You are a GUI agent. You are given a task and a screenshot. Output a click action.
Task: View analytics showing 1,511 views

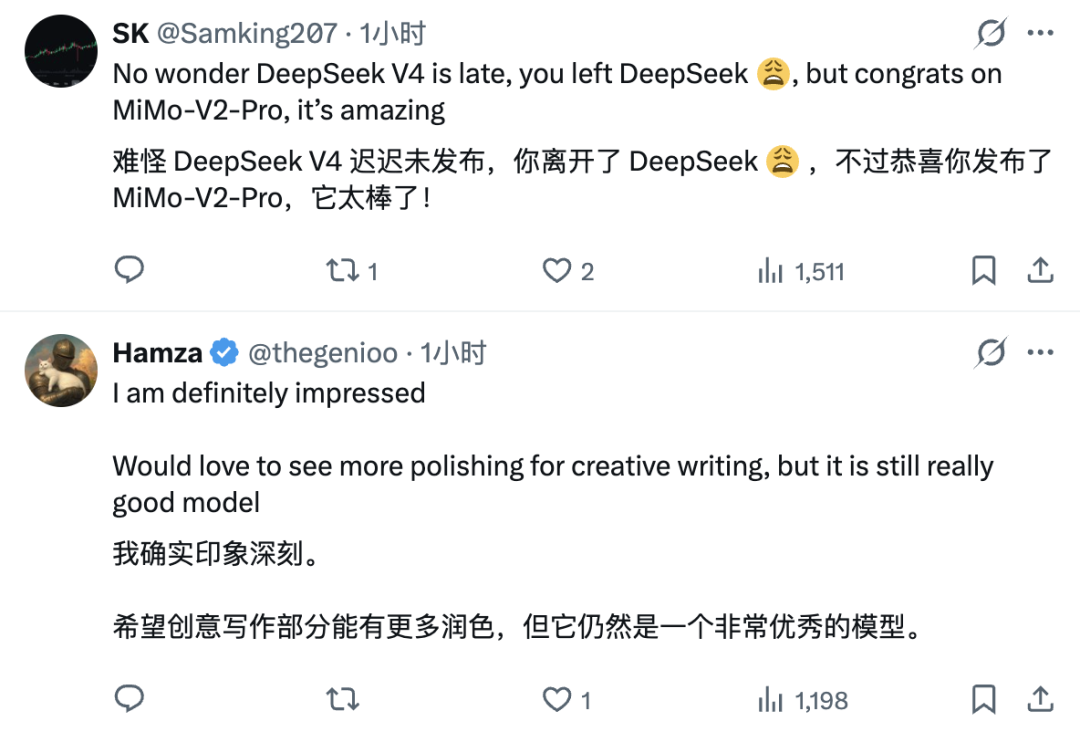click(770, 270)
